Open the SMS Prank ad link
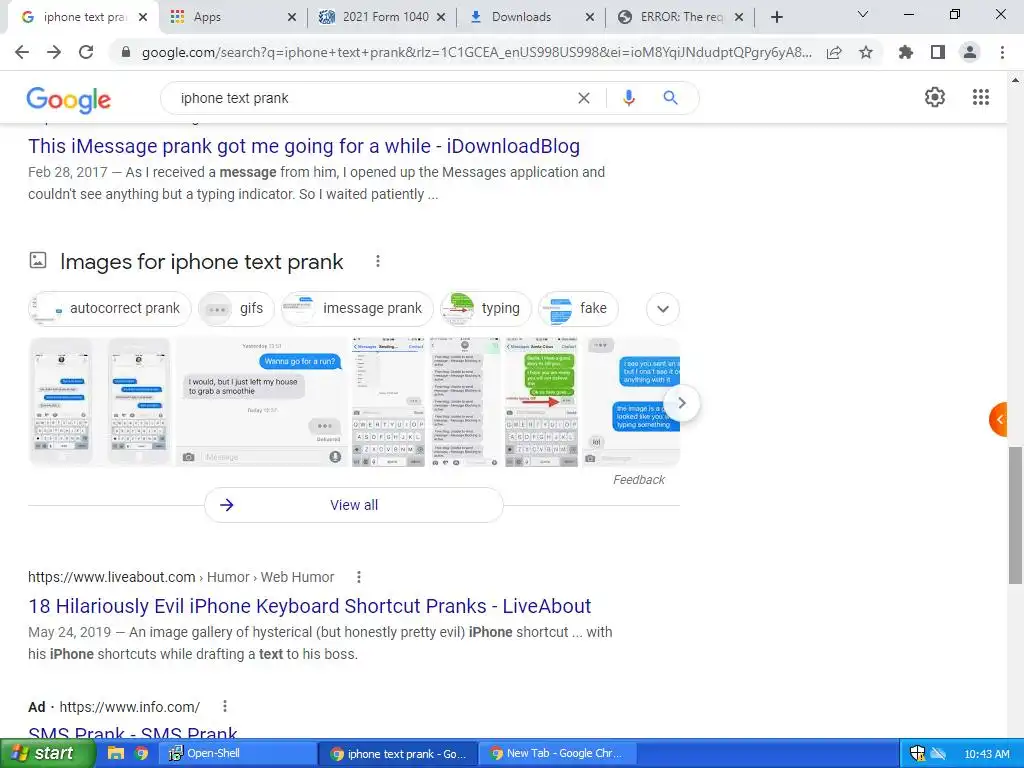The height and width of the screenshot is (768, 1024). click(x=133, y=733)
